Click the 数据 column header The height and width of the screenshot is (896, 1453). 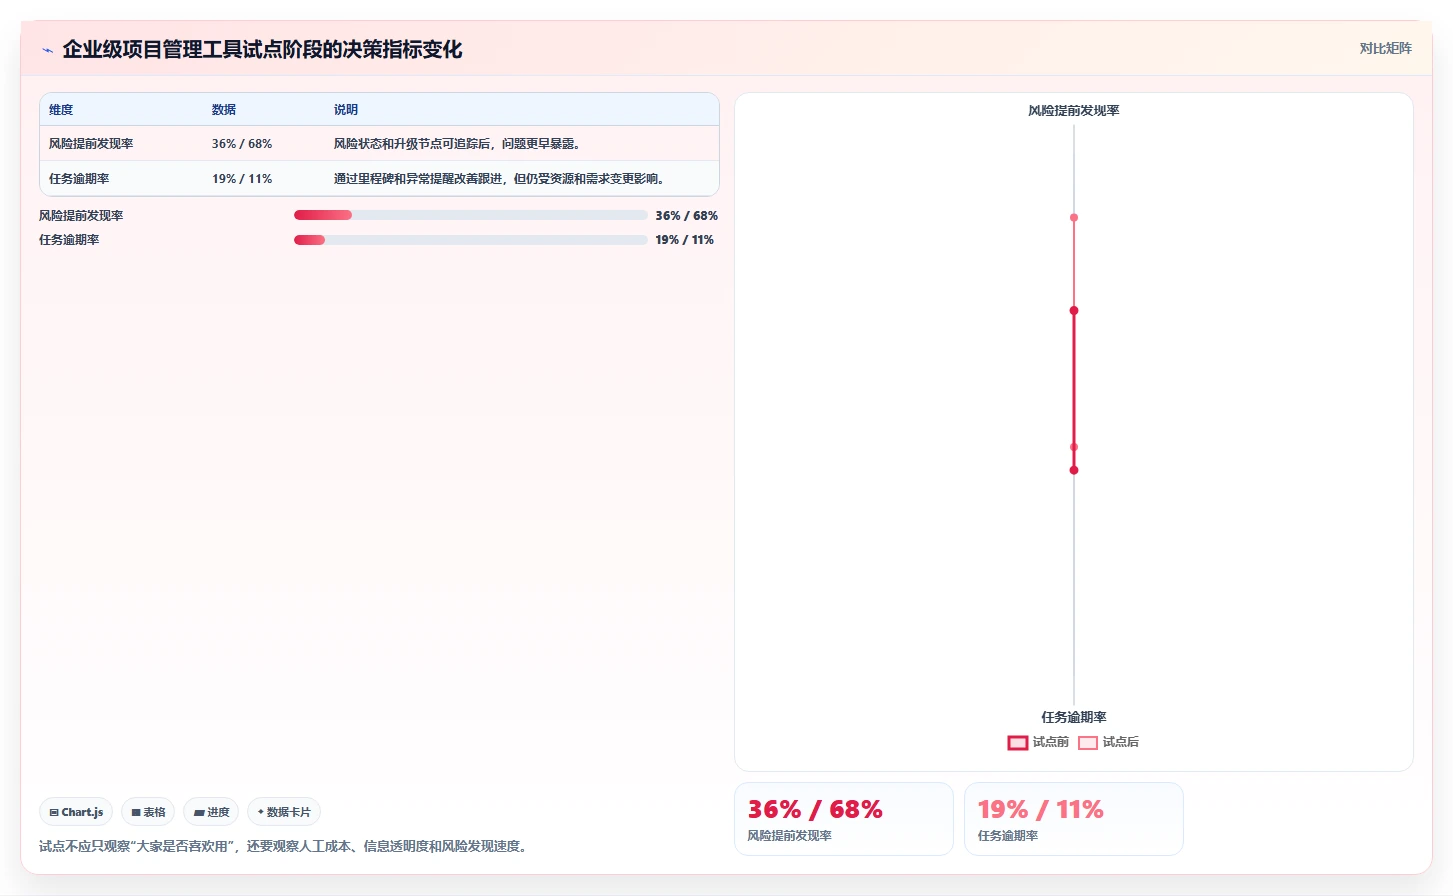tap(224, 110)
